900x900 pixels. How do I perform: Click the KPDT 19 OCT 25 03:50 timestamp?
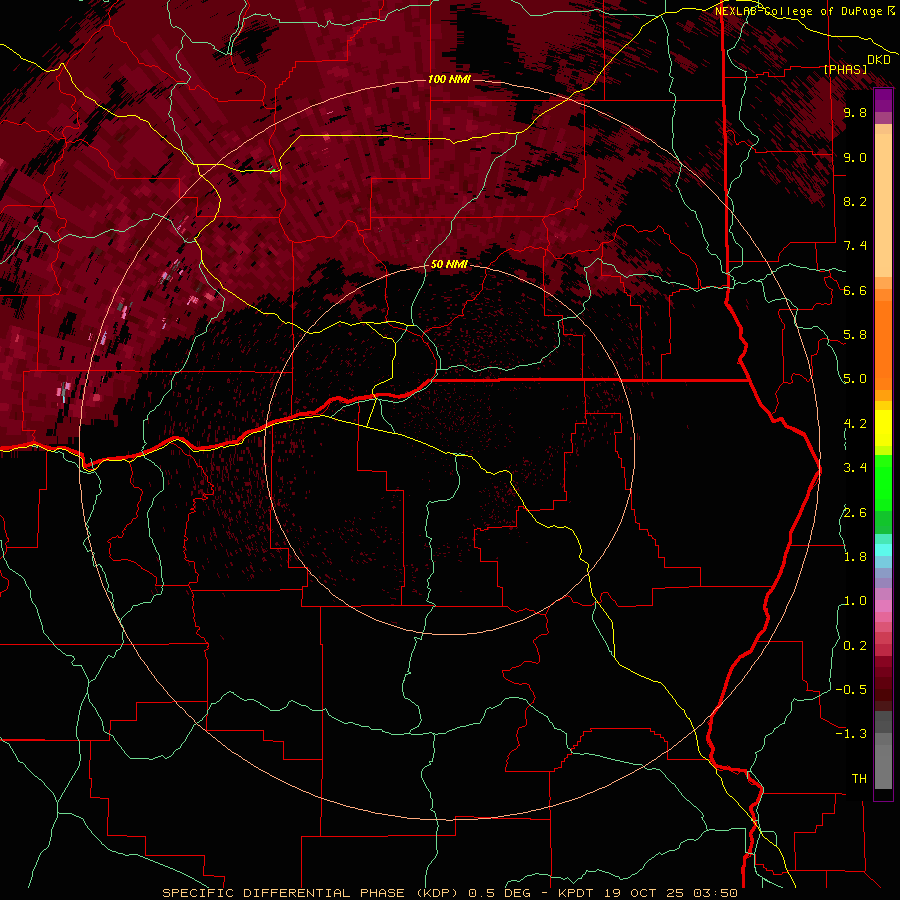click(648, 893)
